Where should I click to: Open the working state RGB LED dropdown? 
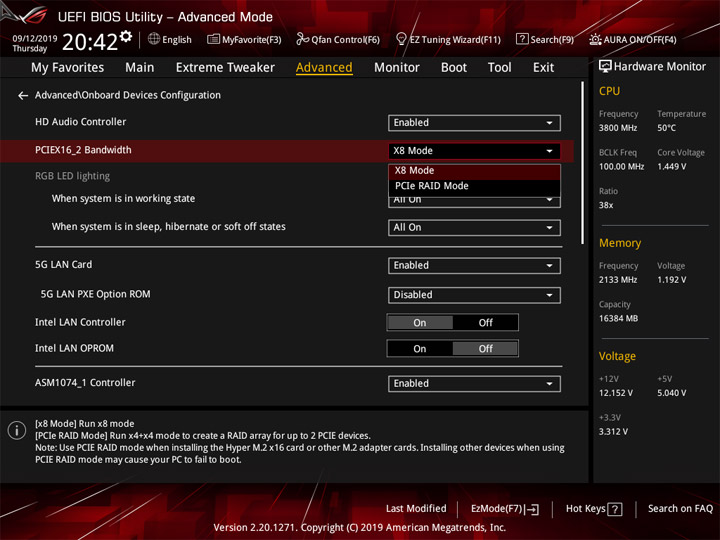pos(474,202)
